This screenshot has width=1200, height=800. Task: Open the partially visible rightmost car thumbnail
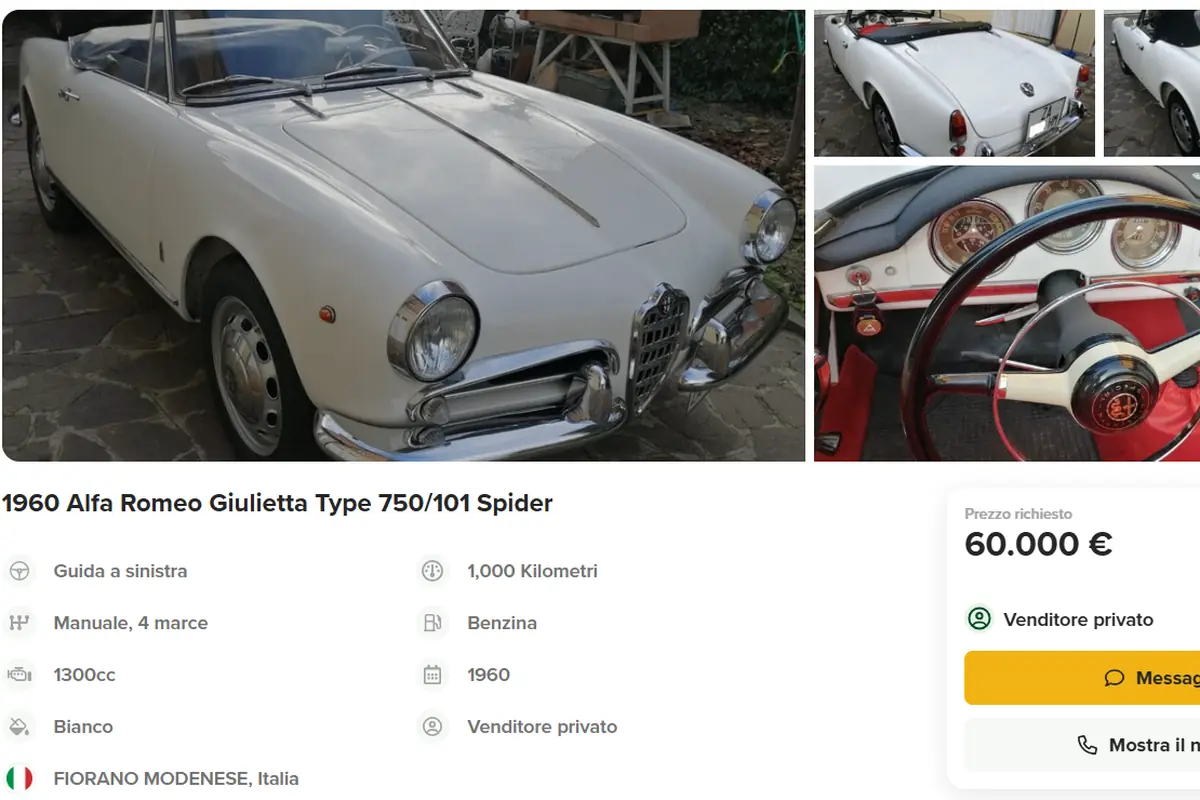[1152, 83]
